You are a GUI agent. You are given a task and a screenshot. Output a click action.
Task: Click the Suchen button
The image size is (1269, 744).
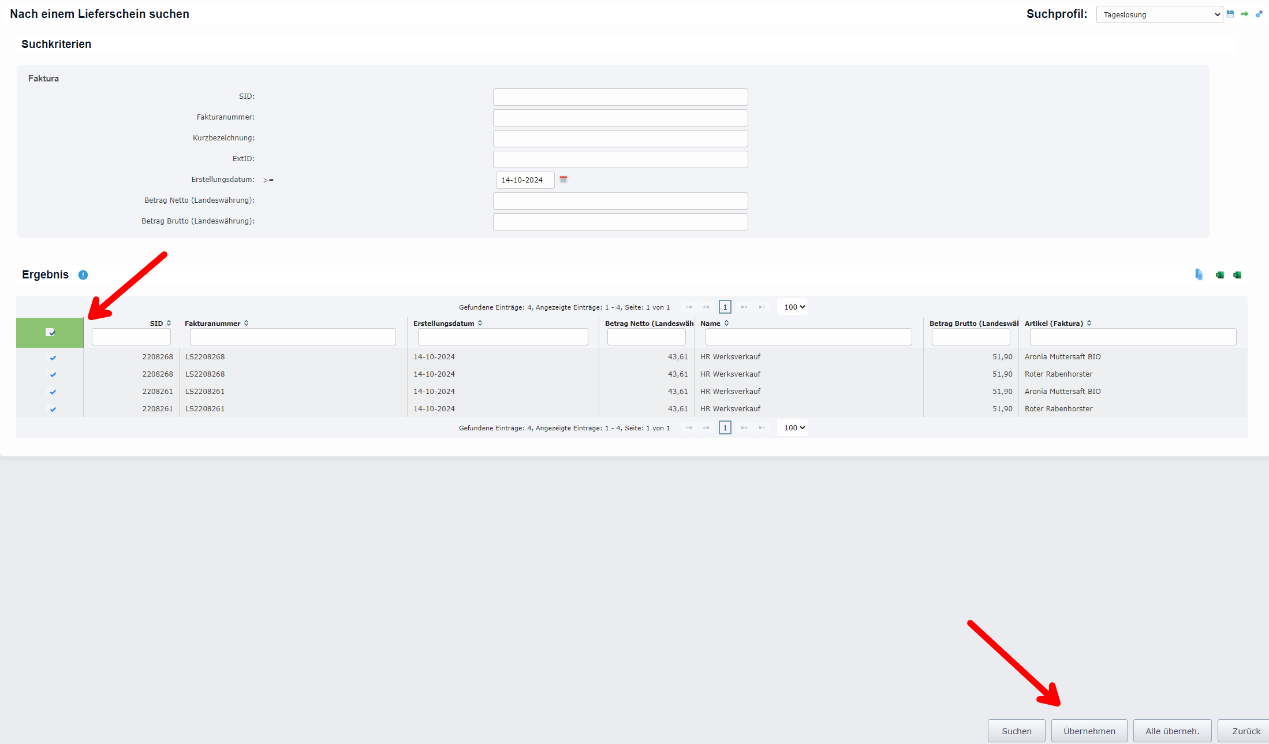coord(1016,731)
